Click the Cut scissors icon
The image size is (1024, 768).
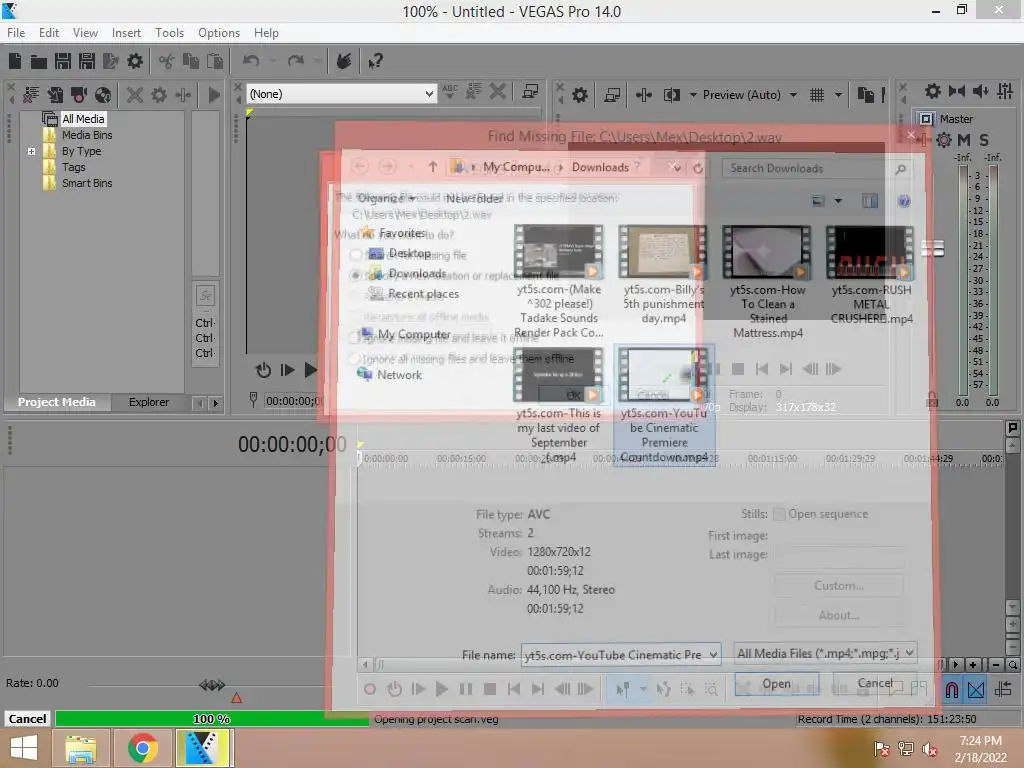167,61
